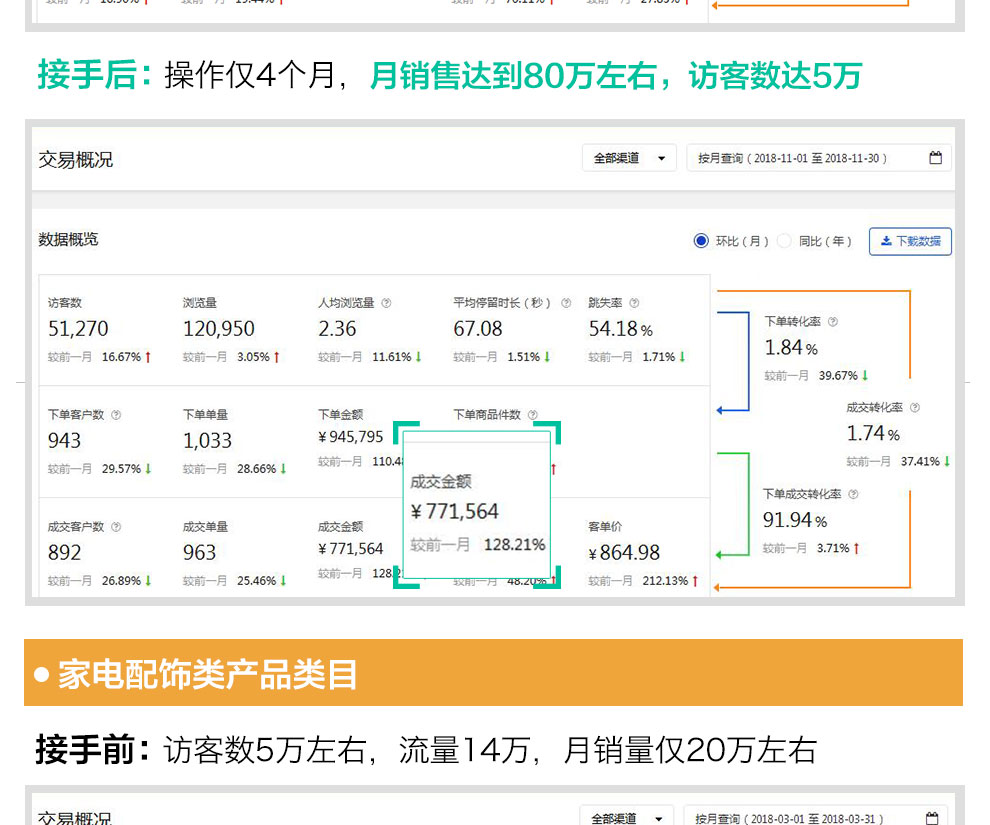Click the 下单客户数 value 943

click(64, 441)
